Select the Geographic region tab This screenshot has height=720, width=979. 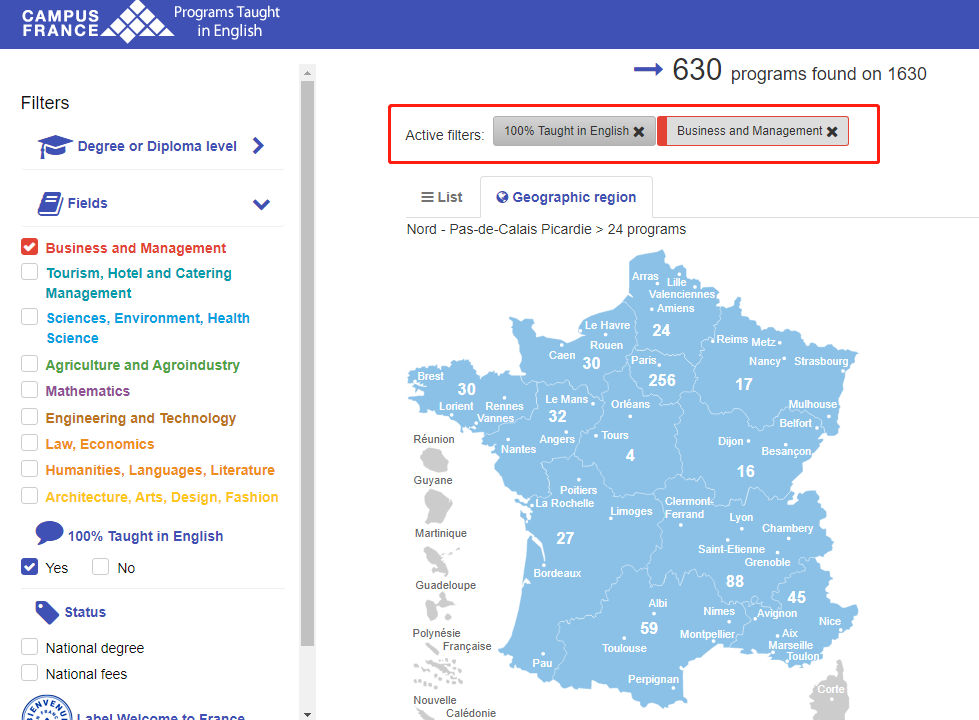(566, 197)
